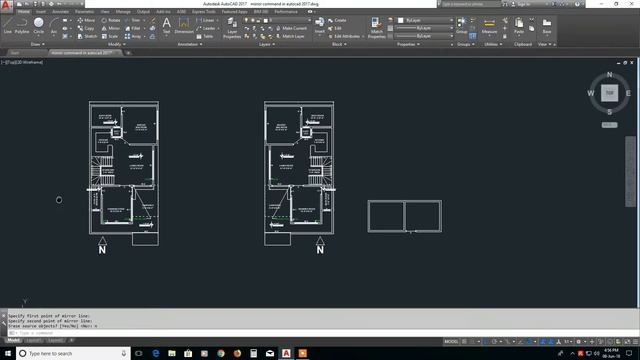This screenshot has width=640, height=360.
Task: Expand the Annotation panel
Action: coord(190,44)
